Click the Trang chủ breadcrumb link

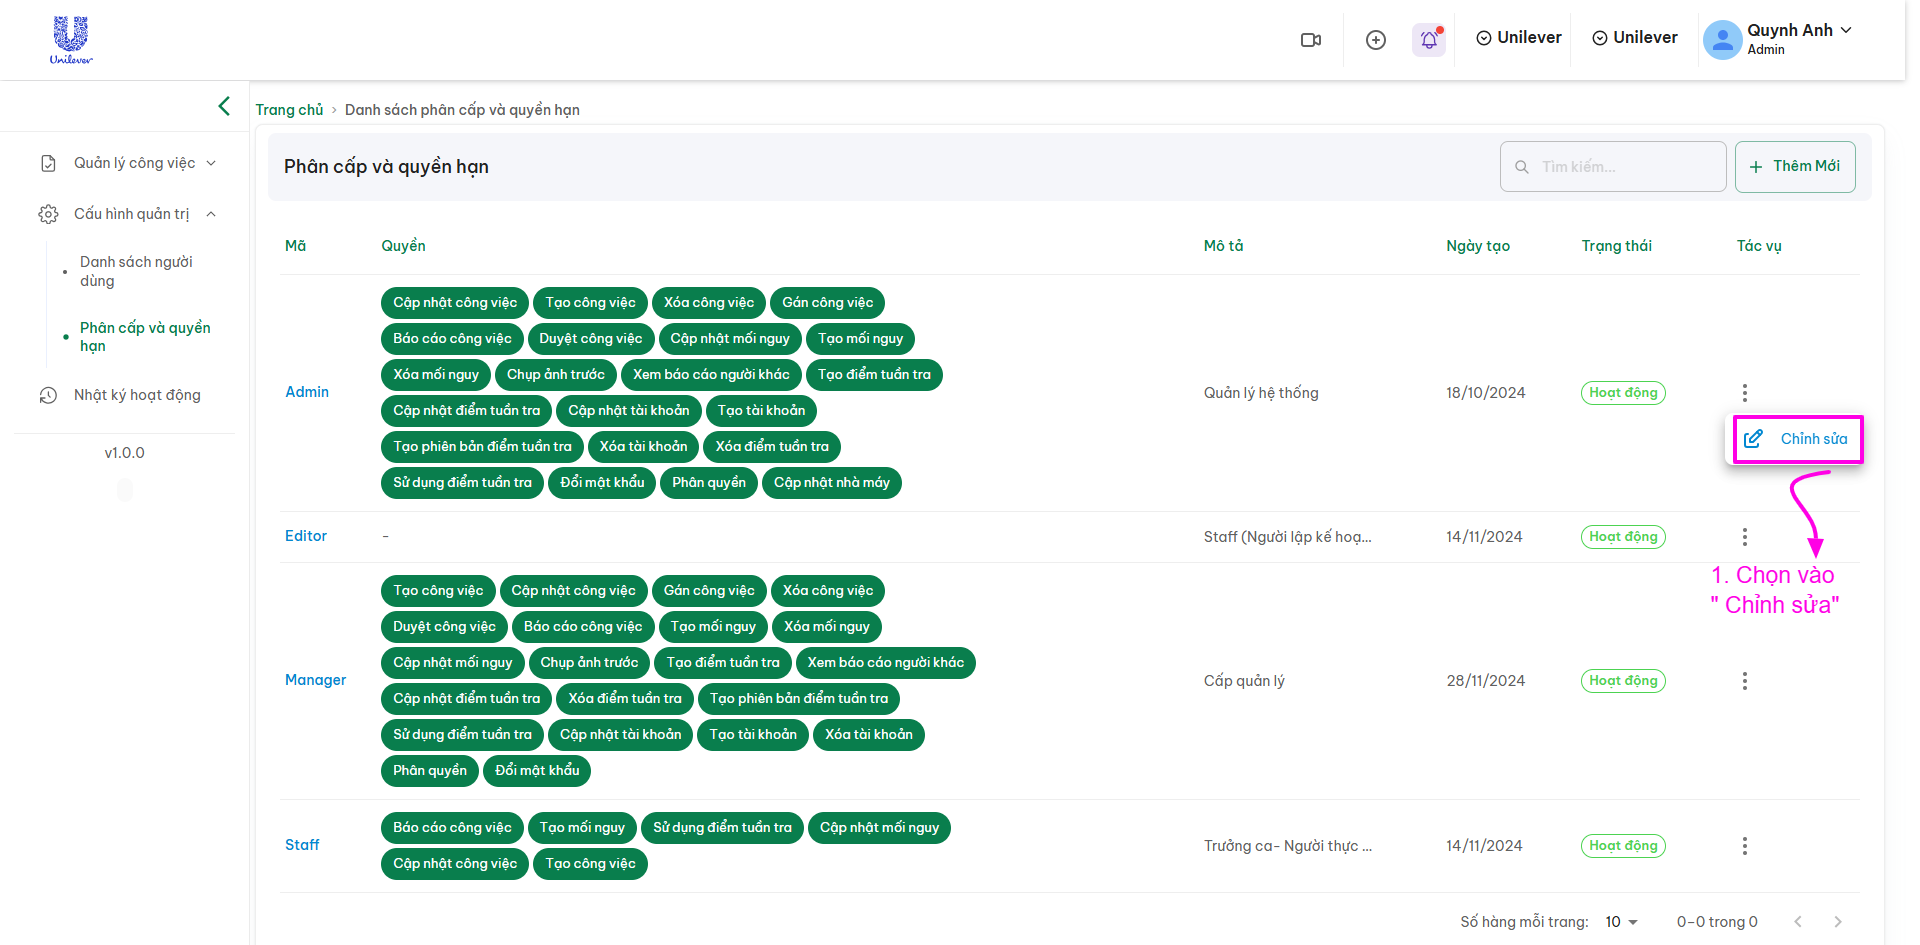coord(289,110)
